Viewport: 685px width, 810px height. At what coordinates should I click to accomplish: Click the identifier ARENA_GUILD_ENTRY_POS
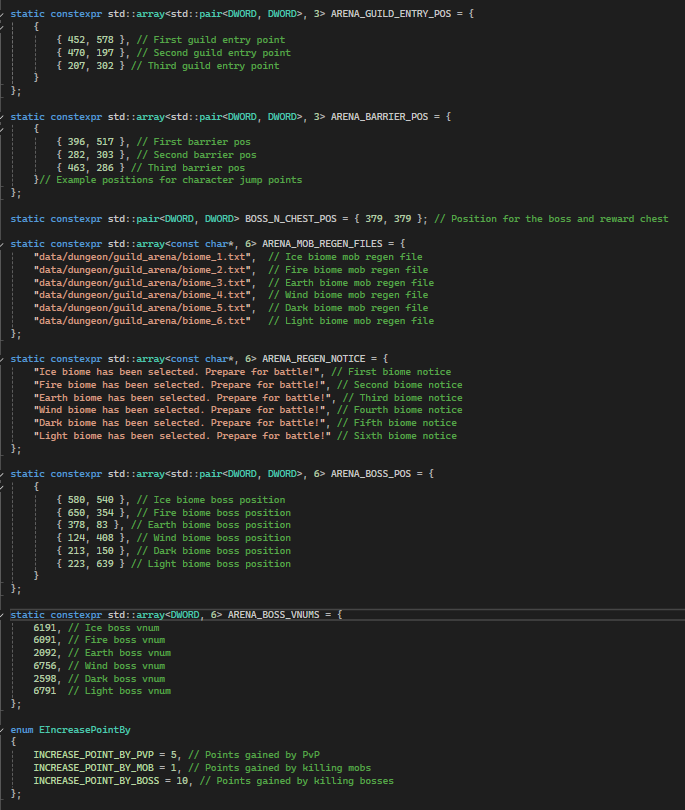[x=391, y=14]
